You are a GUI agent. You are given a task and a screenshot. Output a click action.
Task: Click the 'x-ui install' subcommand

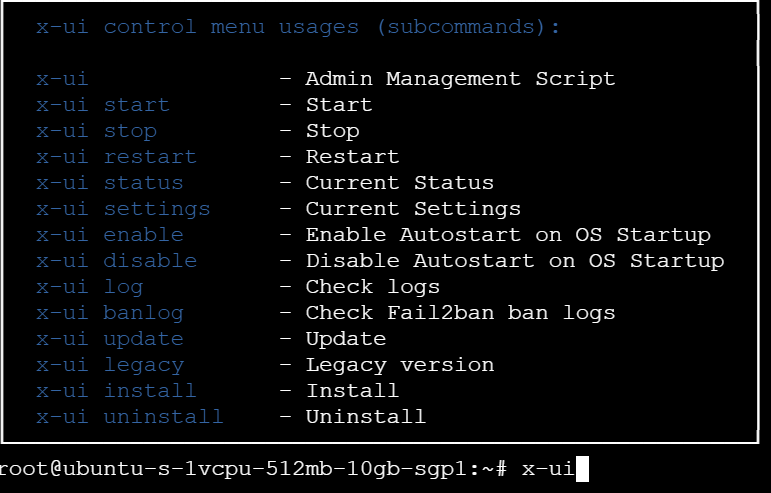point(117,391)
